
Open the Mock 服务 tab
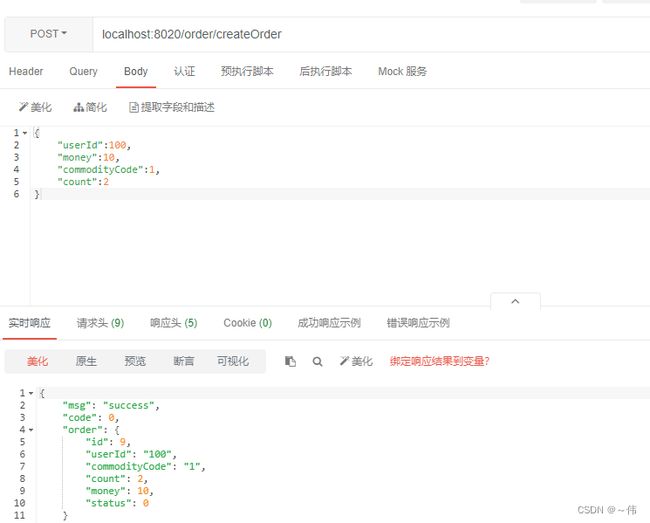pyautogui.click(x=403, y=71)
